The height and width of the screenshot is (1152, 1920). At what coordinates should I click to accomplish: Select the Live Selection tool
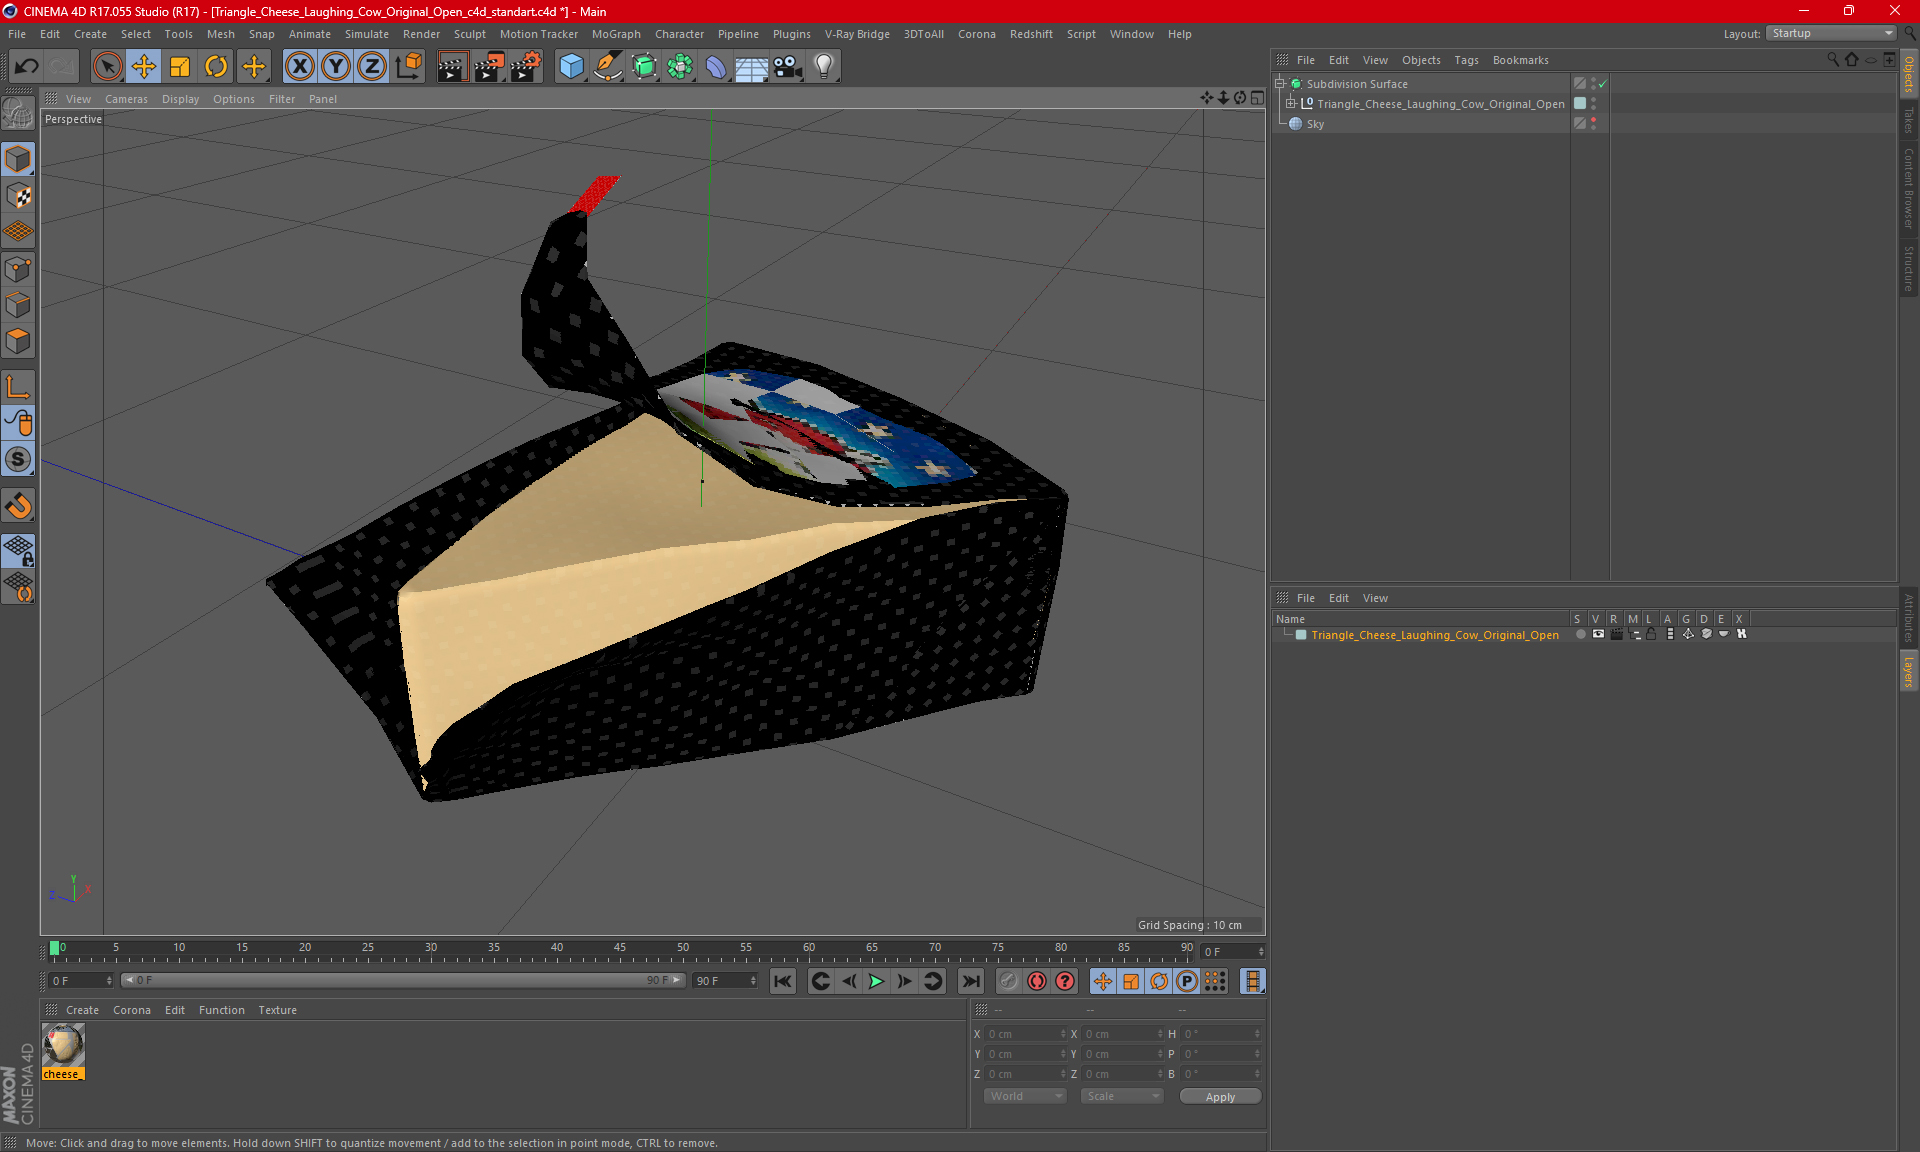tap(107, 67)
